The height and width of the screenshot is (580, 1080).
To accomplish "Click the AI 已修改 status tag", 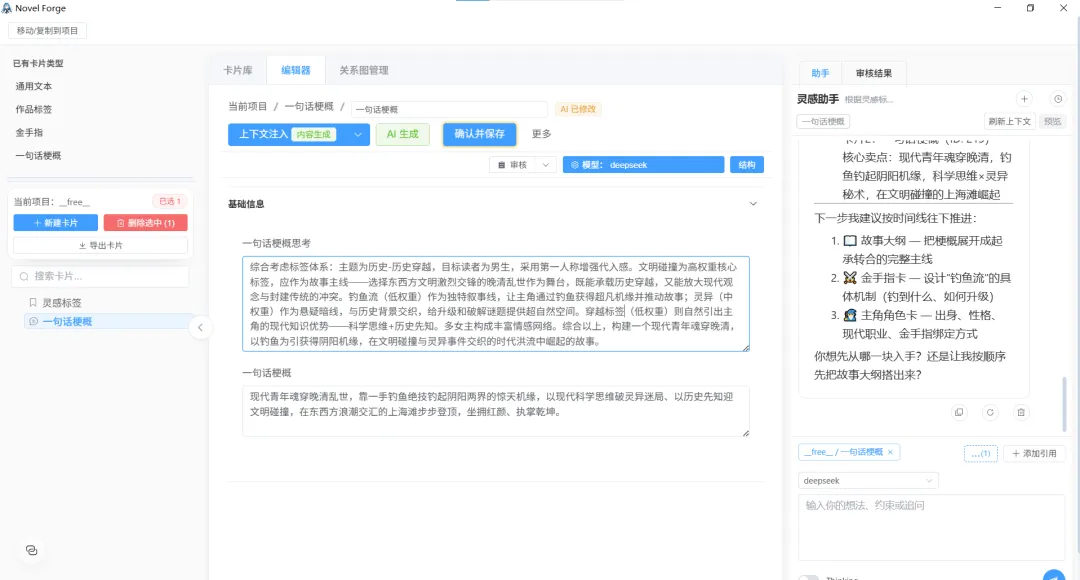I will coord(578,109).
